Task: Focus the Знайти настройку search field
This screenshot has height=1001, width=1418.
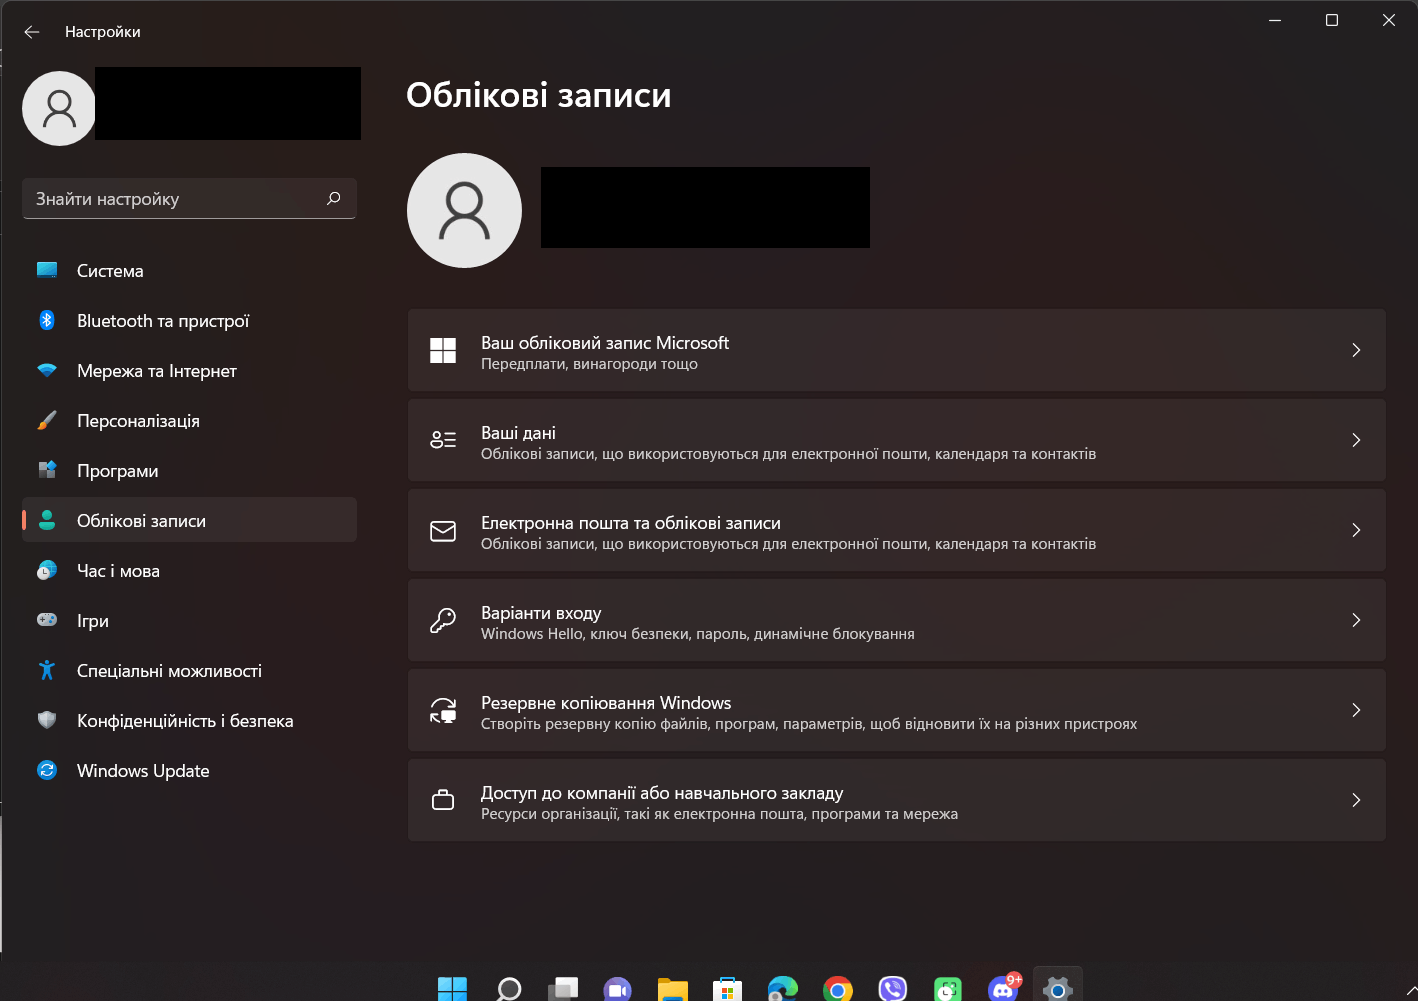Action: coord(189,199)
